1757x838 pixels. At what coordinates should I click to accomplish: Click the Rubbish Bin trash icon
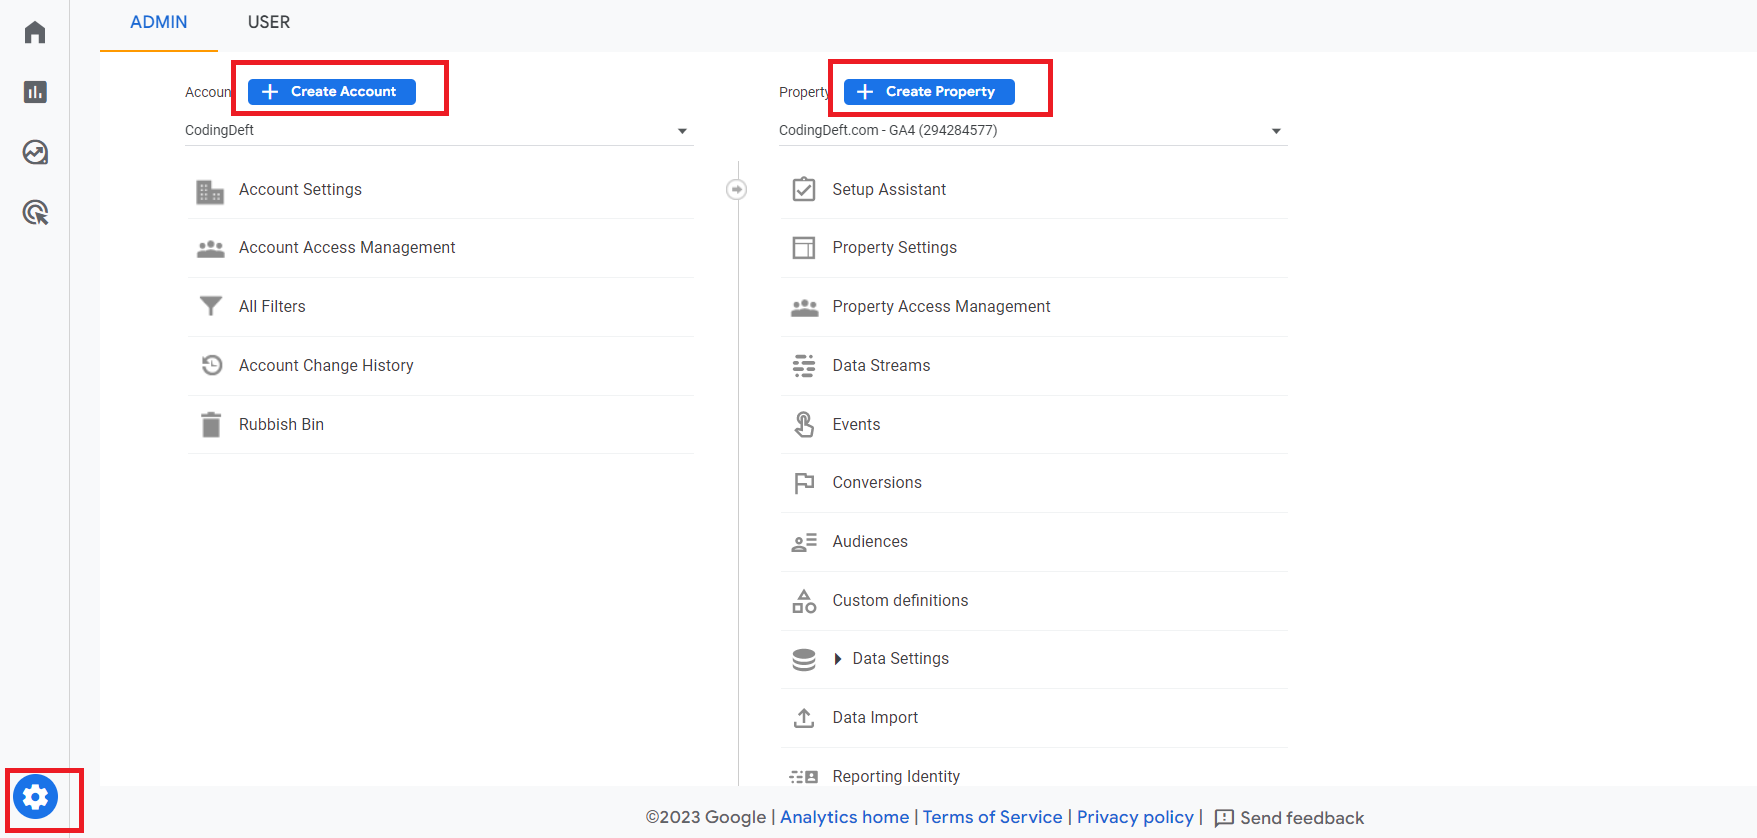pos(211,424)
